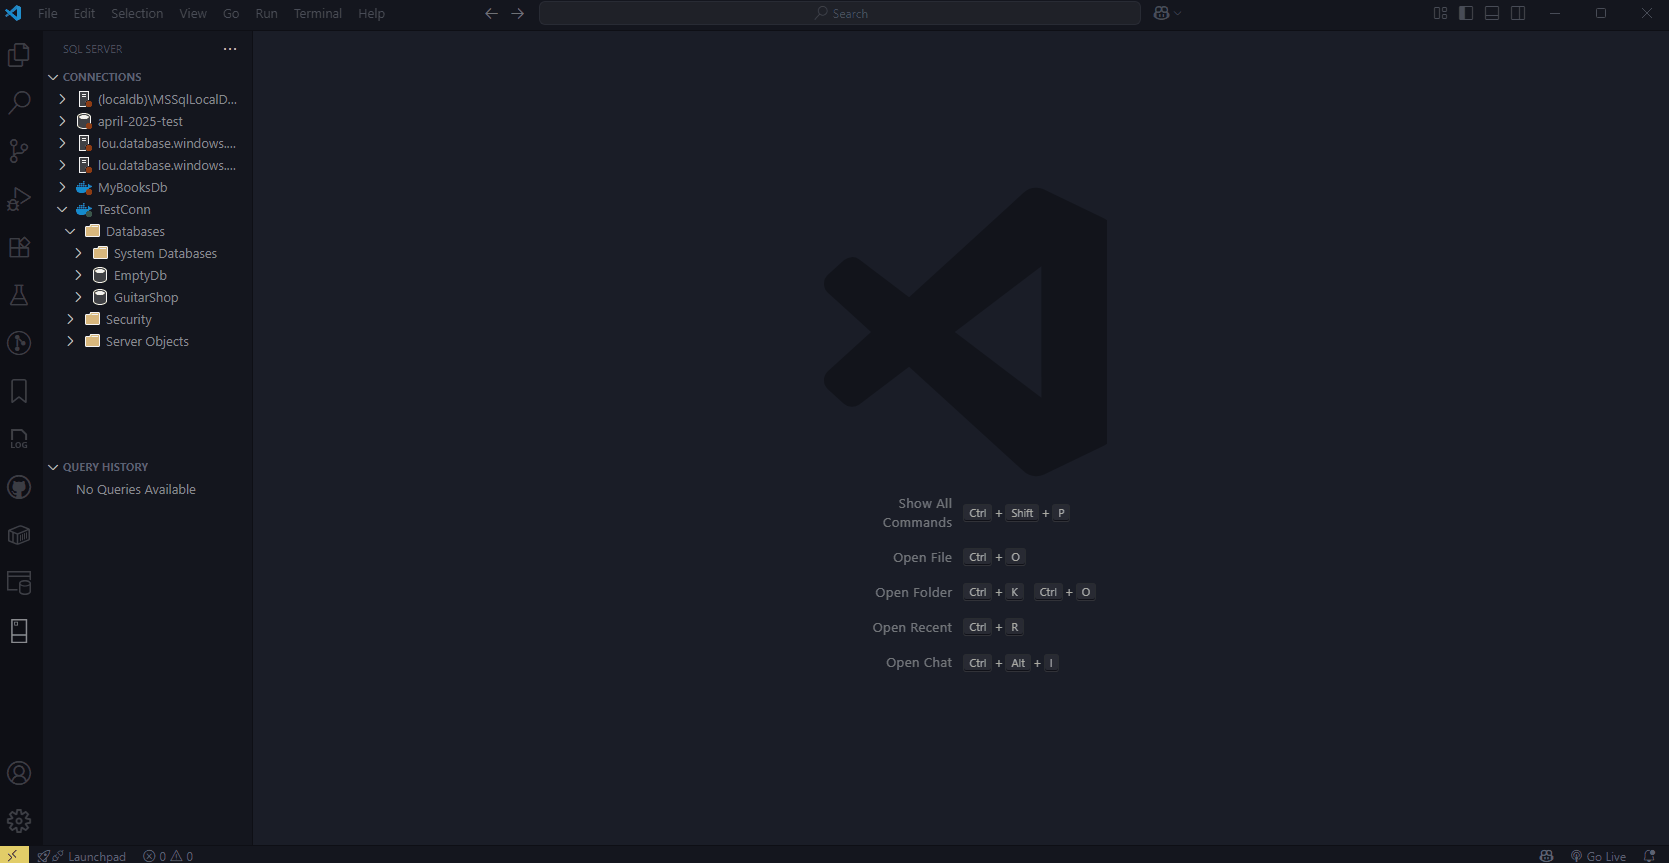This screenshot has width=1669, height=863.
Task: Select the MyBooksDb connection label
Action: 132,187
